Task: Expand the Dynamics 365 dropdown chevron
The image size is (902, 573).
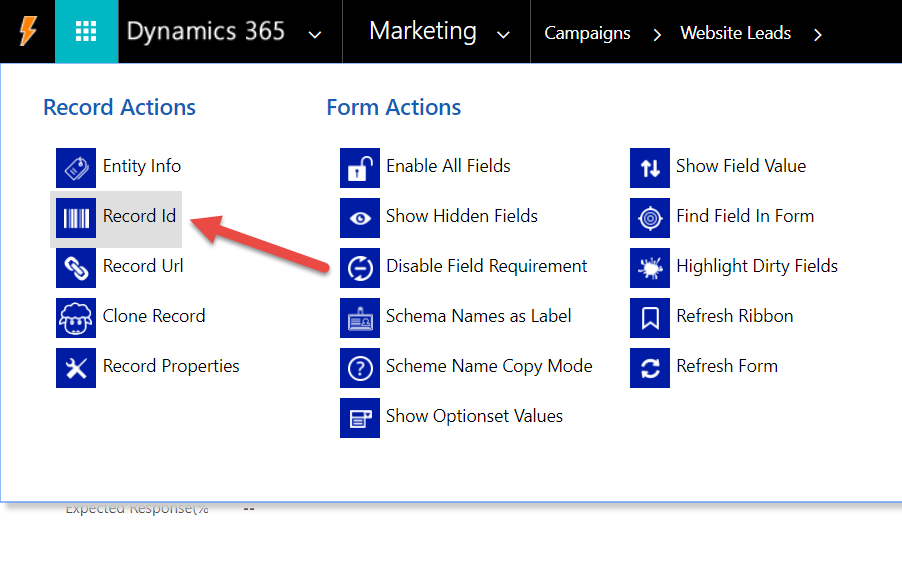Action: pos(315,35)
